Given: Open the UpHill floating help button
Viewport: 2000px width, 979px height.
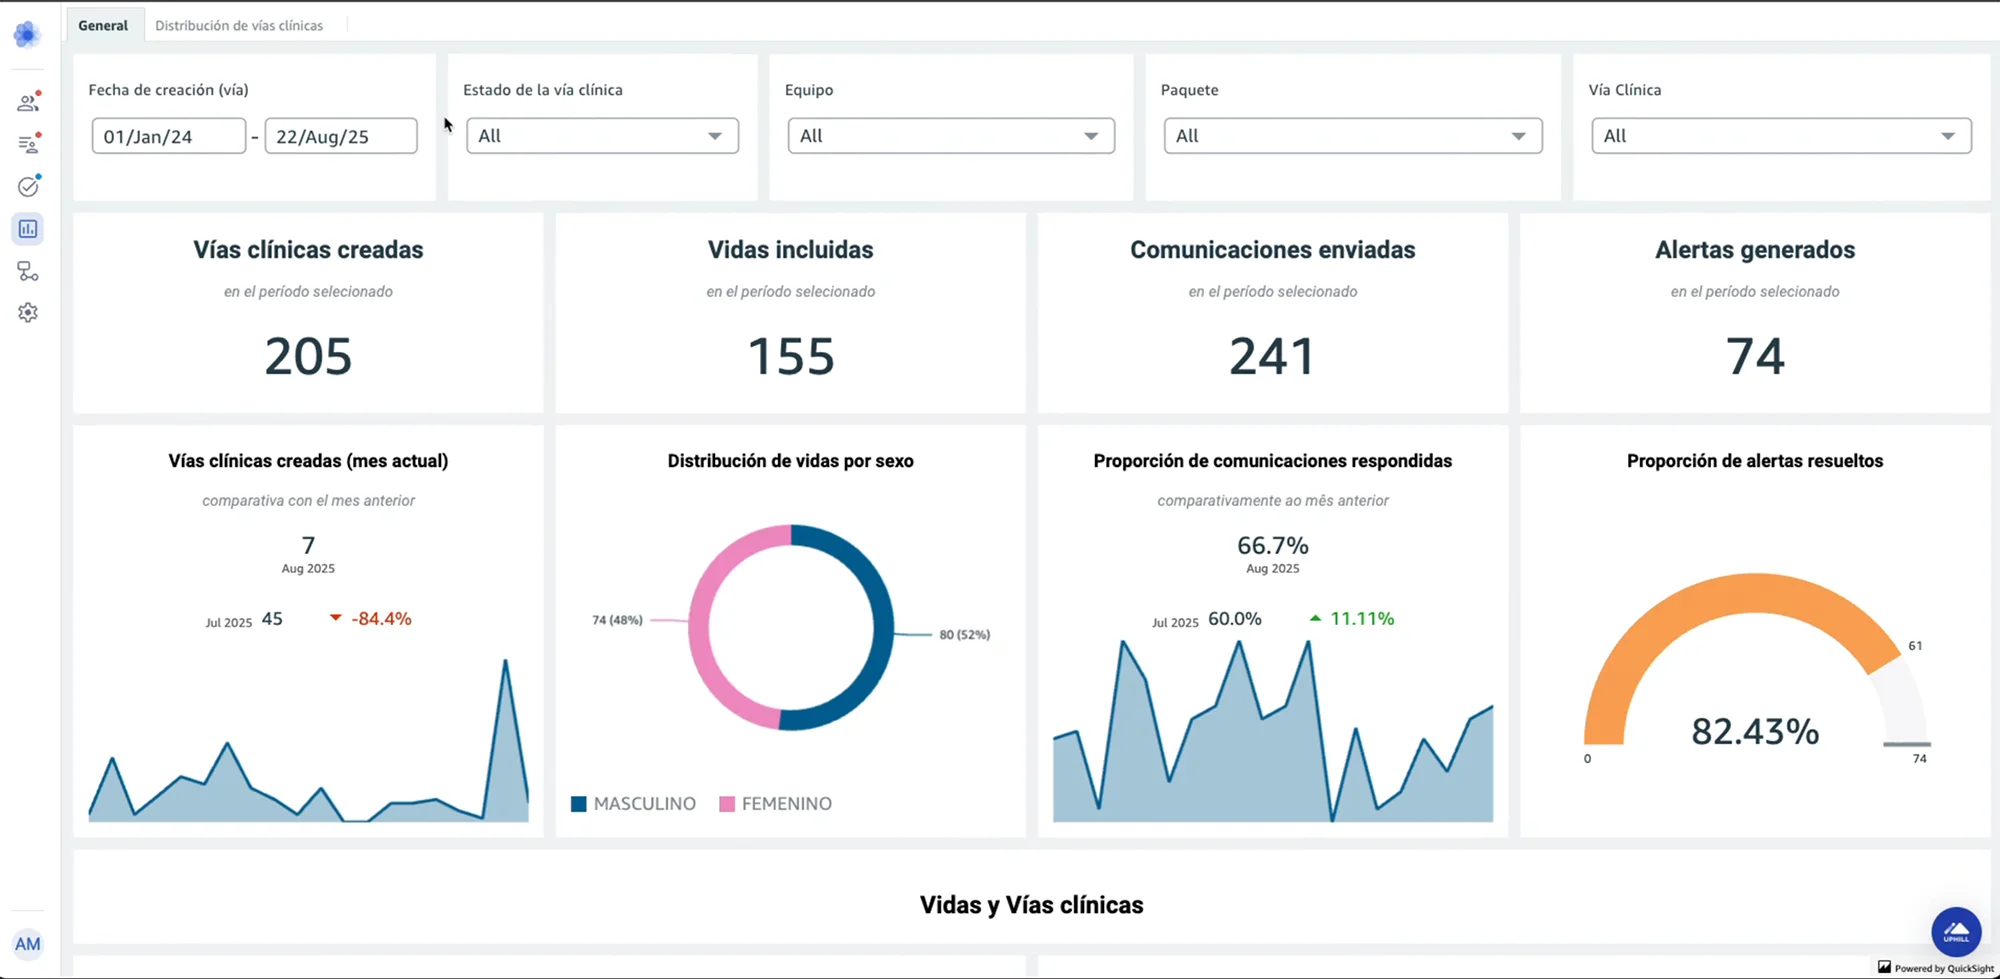Looking at the screenshot, I should 1956,932.
